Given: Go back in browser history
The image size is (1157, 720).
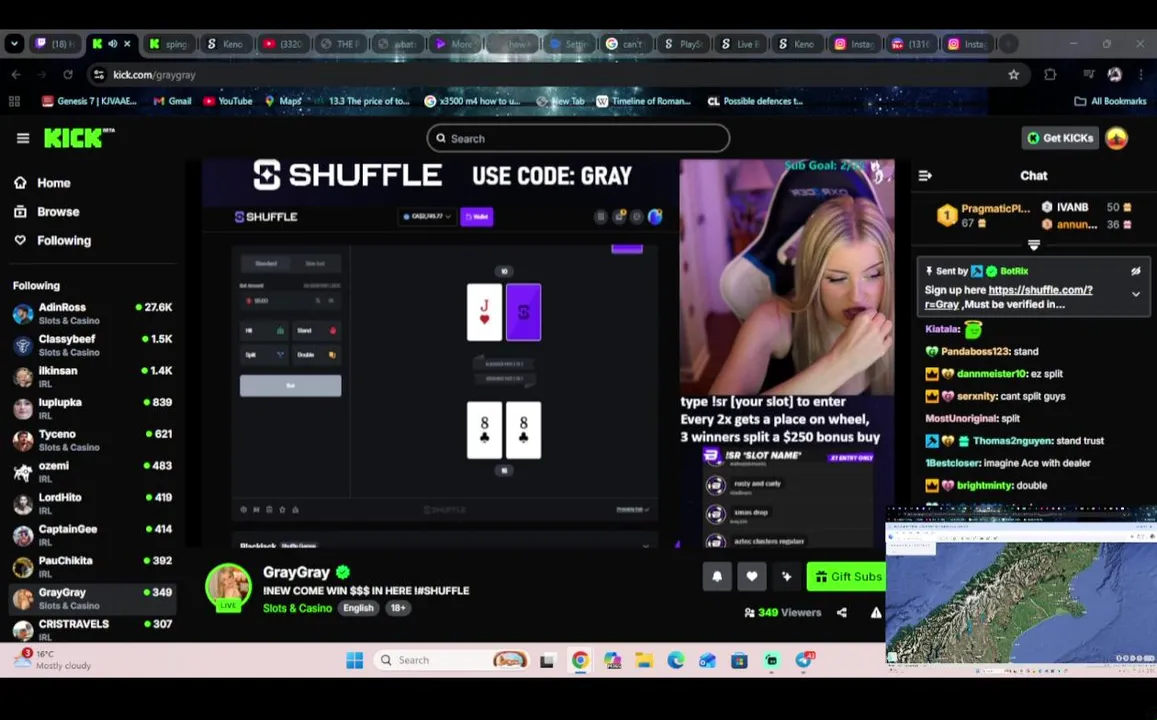Looking at the screenshot, I should (16, 75).
